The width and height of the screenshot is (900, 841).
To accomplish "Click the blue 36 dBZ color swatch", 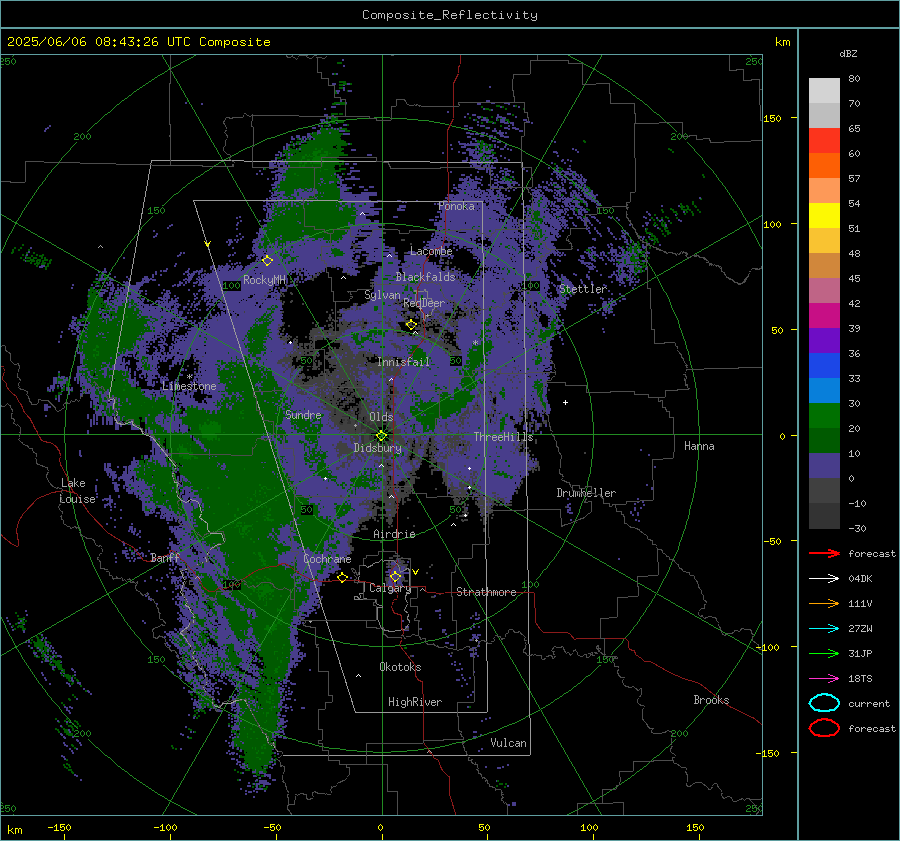I will (x=824, y=366).
